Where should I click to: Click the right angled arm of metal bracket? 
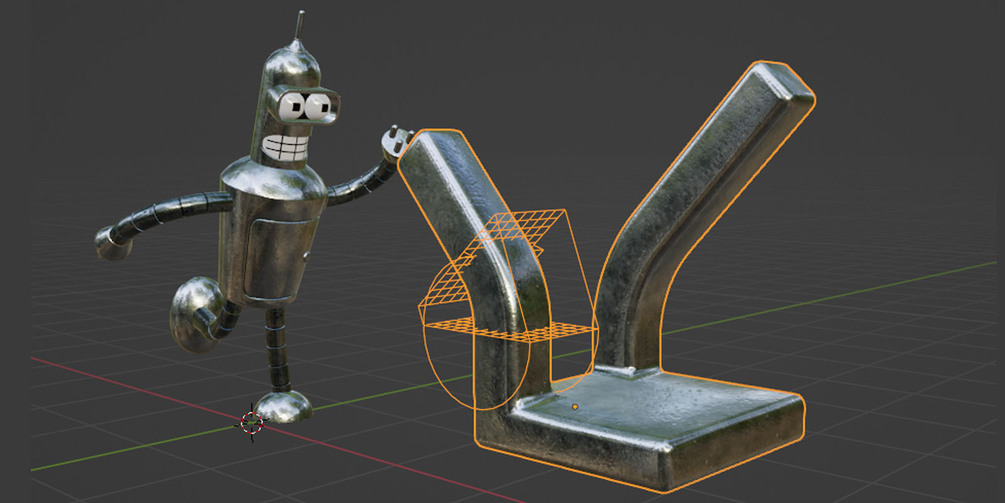(705, 218)
